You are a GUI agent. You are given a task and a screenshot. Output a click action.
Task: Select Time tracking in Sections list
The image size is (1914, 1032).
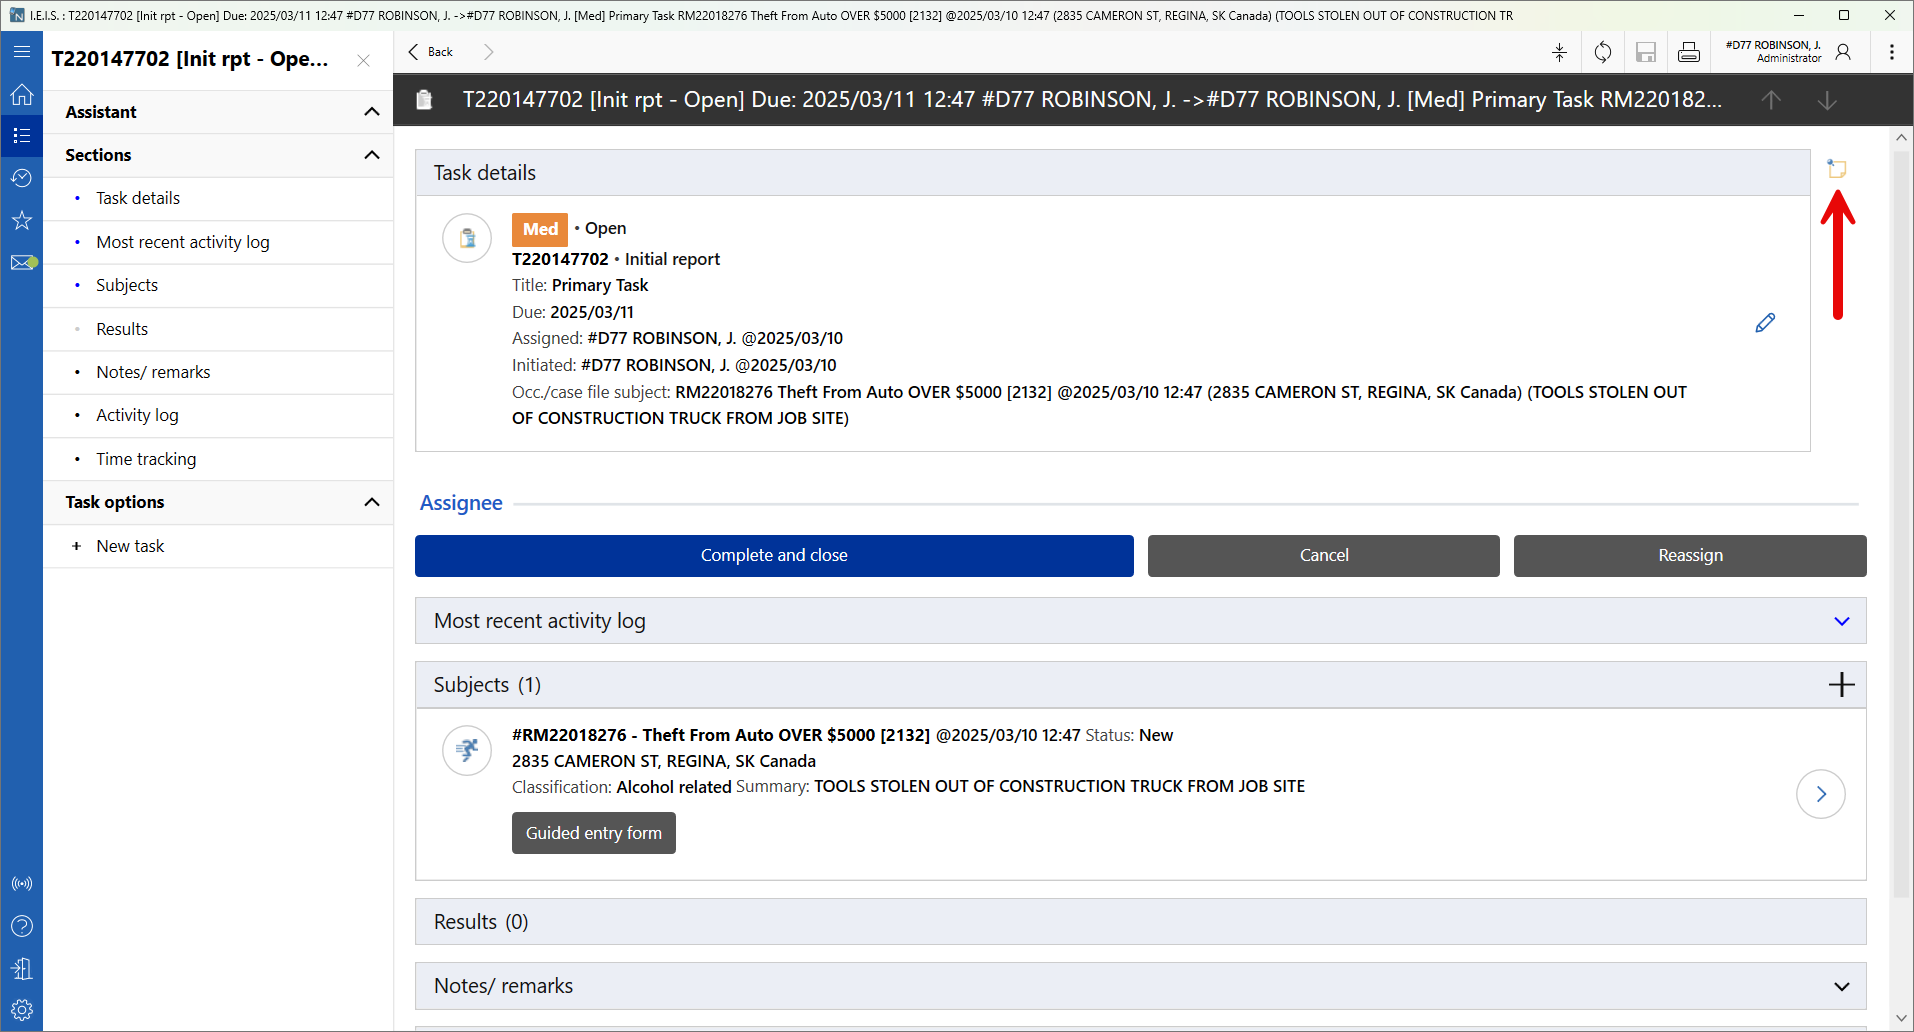[x=146, y=459]
